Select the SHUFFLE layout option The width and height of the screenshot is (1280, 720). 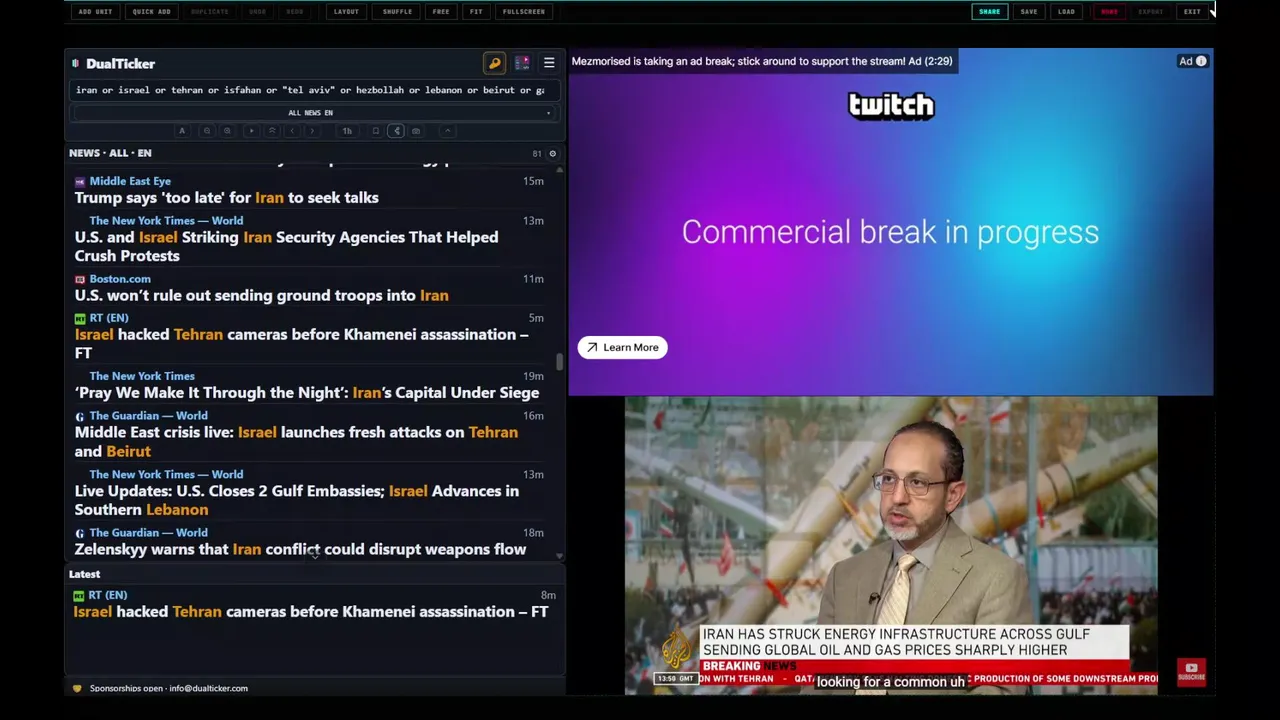pyautogui.click(x=397, y=12)
